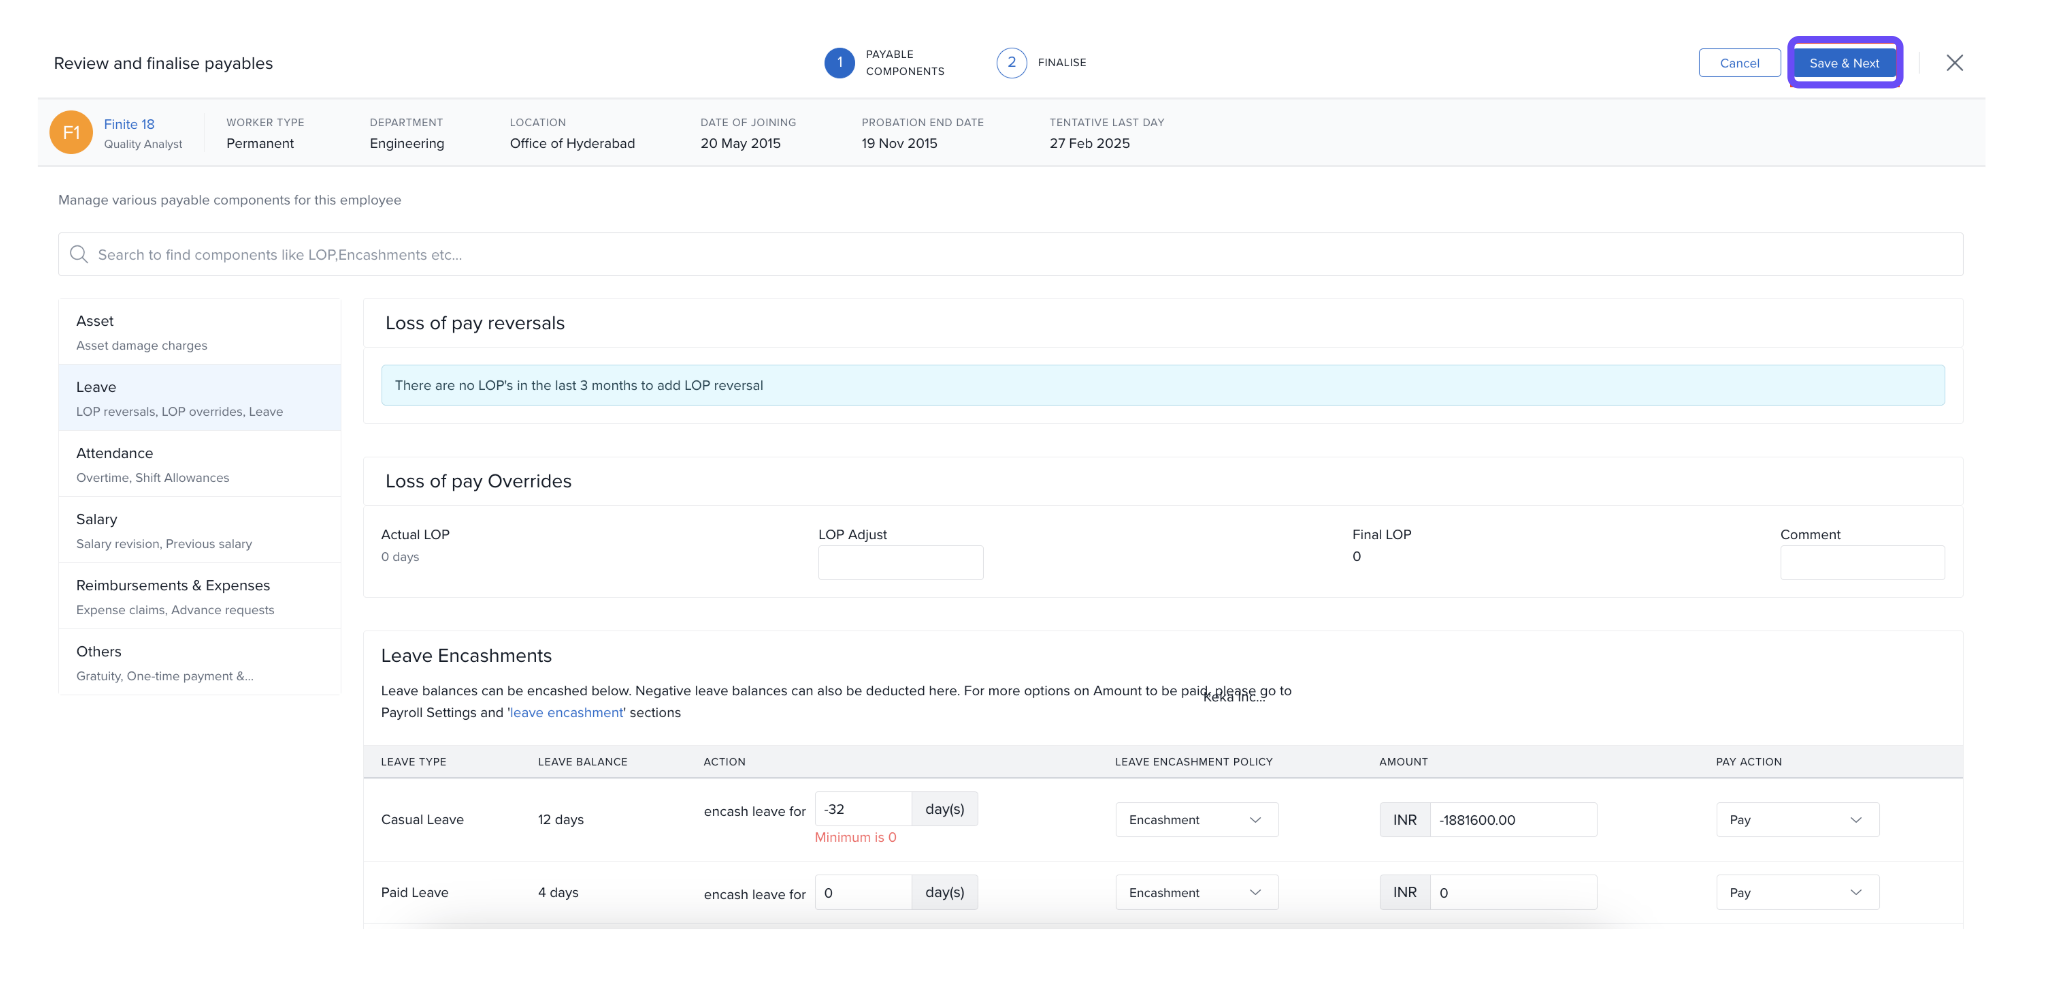The image size is (2050, 993).
Task: Select step 1 Payable Components circle
Action: 839,63
